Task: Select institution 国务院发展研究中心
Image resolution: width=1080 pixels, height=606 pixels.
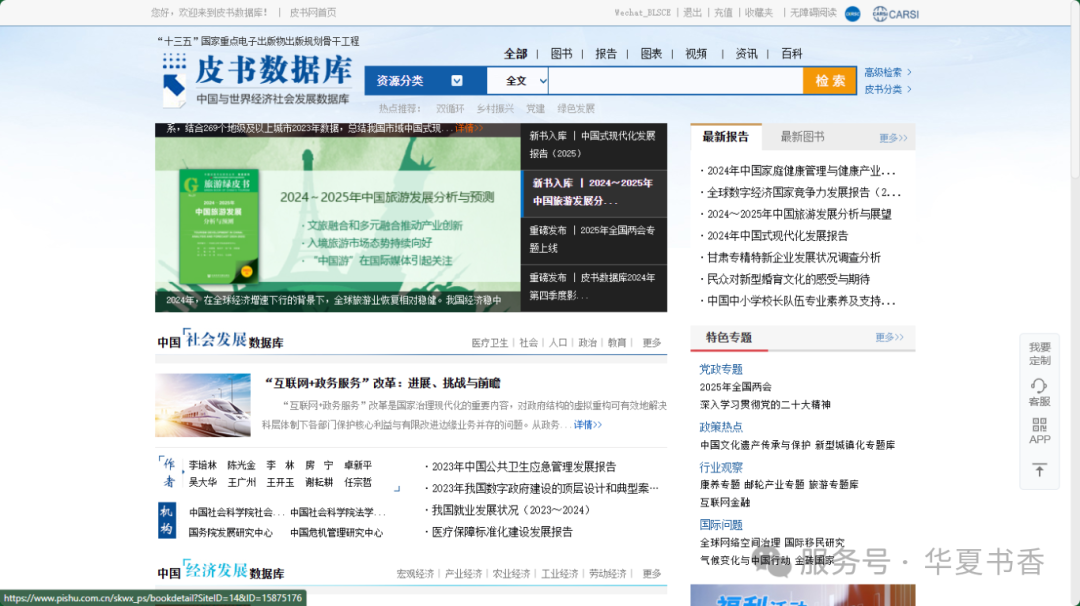Action: click(231, 532)
